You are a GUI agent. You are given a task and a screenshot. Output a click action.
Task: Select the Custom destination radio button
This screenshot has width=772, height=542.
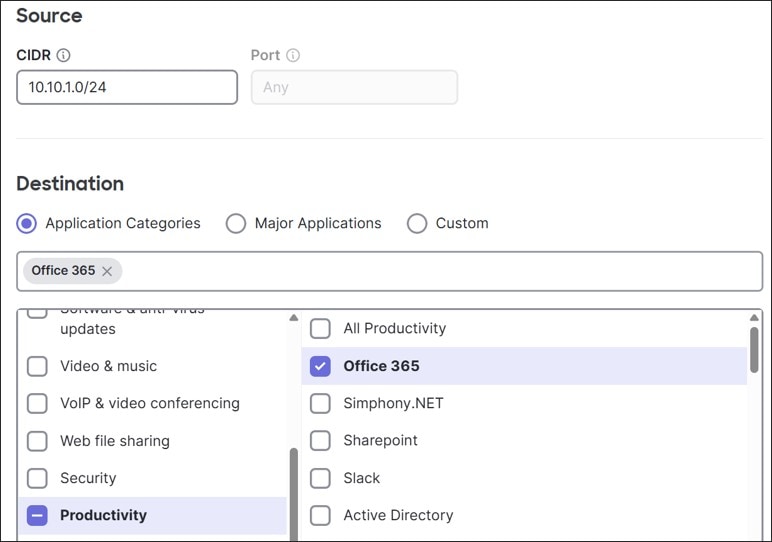click(x=417, y=224)
